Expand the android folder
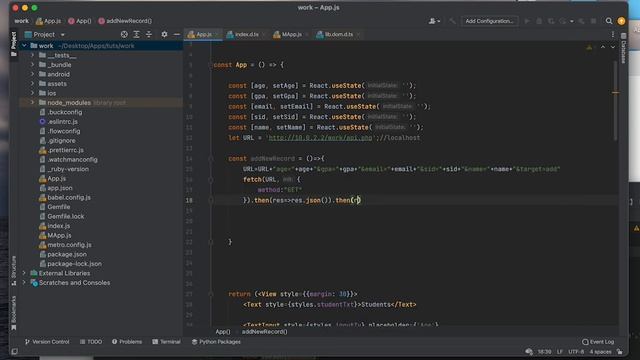This screenshot has width=640, height=360. (x=32, y=74)
